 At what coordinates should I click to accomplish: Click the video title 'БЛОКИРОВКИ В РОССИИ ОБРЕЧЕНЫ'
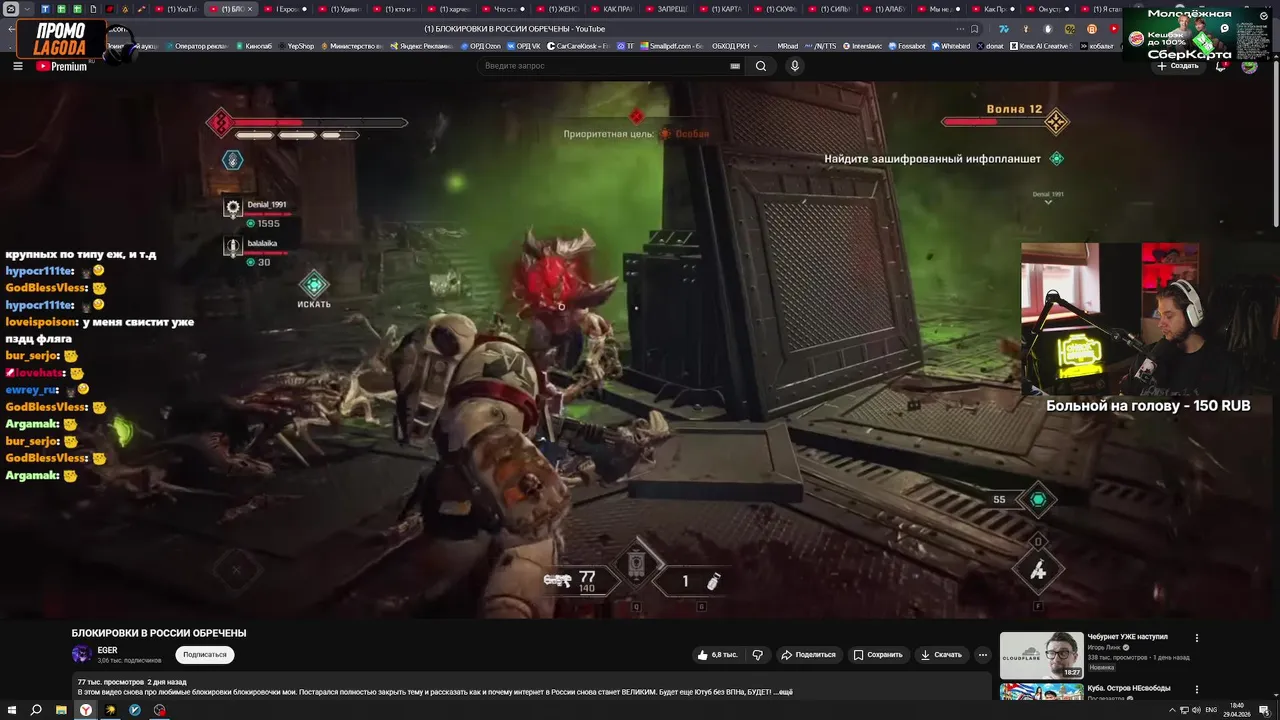pyautogui.click(x=159, y=633)
